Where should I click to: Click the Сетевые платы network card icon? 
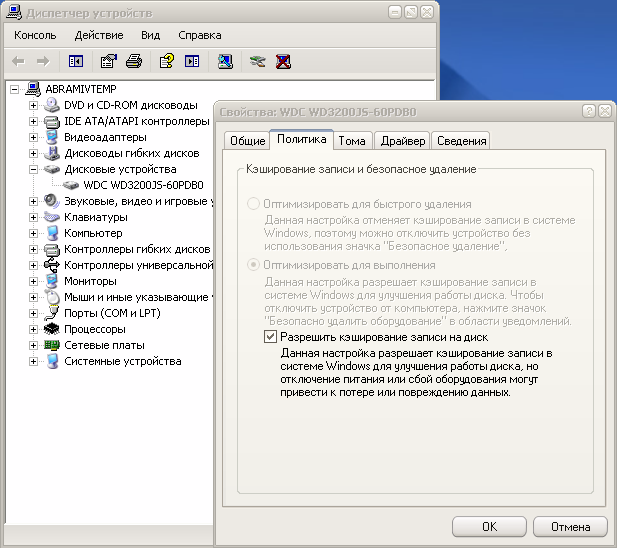pos(52,345)
